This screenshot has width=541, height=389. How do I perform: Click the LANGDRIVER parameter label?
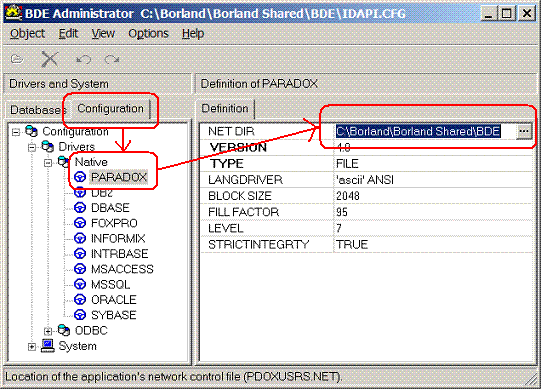pyautogui.click(x=245, y=180)
